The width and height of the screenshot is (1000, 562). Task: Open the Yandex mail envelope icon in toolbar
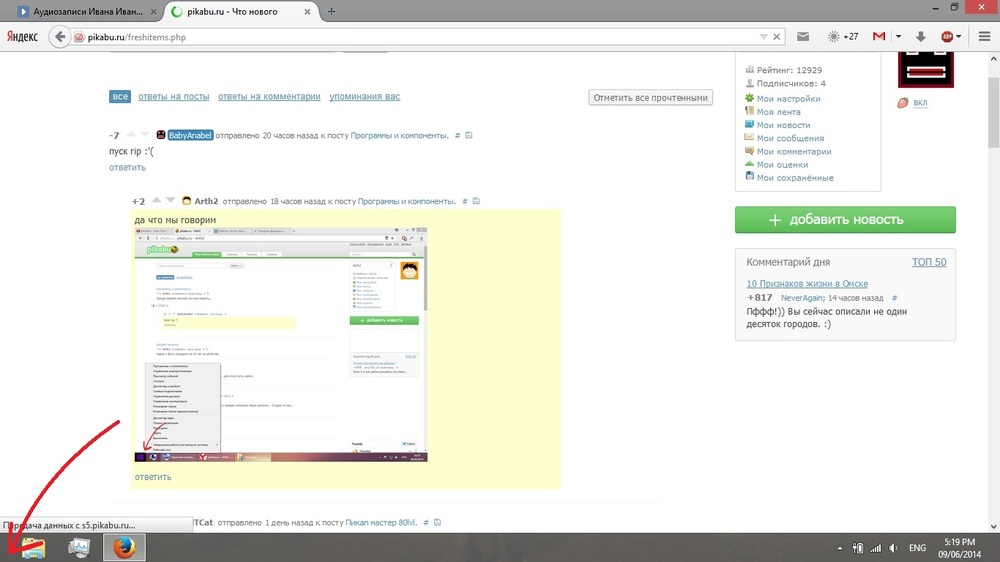(802, 37)
